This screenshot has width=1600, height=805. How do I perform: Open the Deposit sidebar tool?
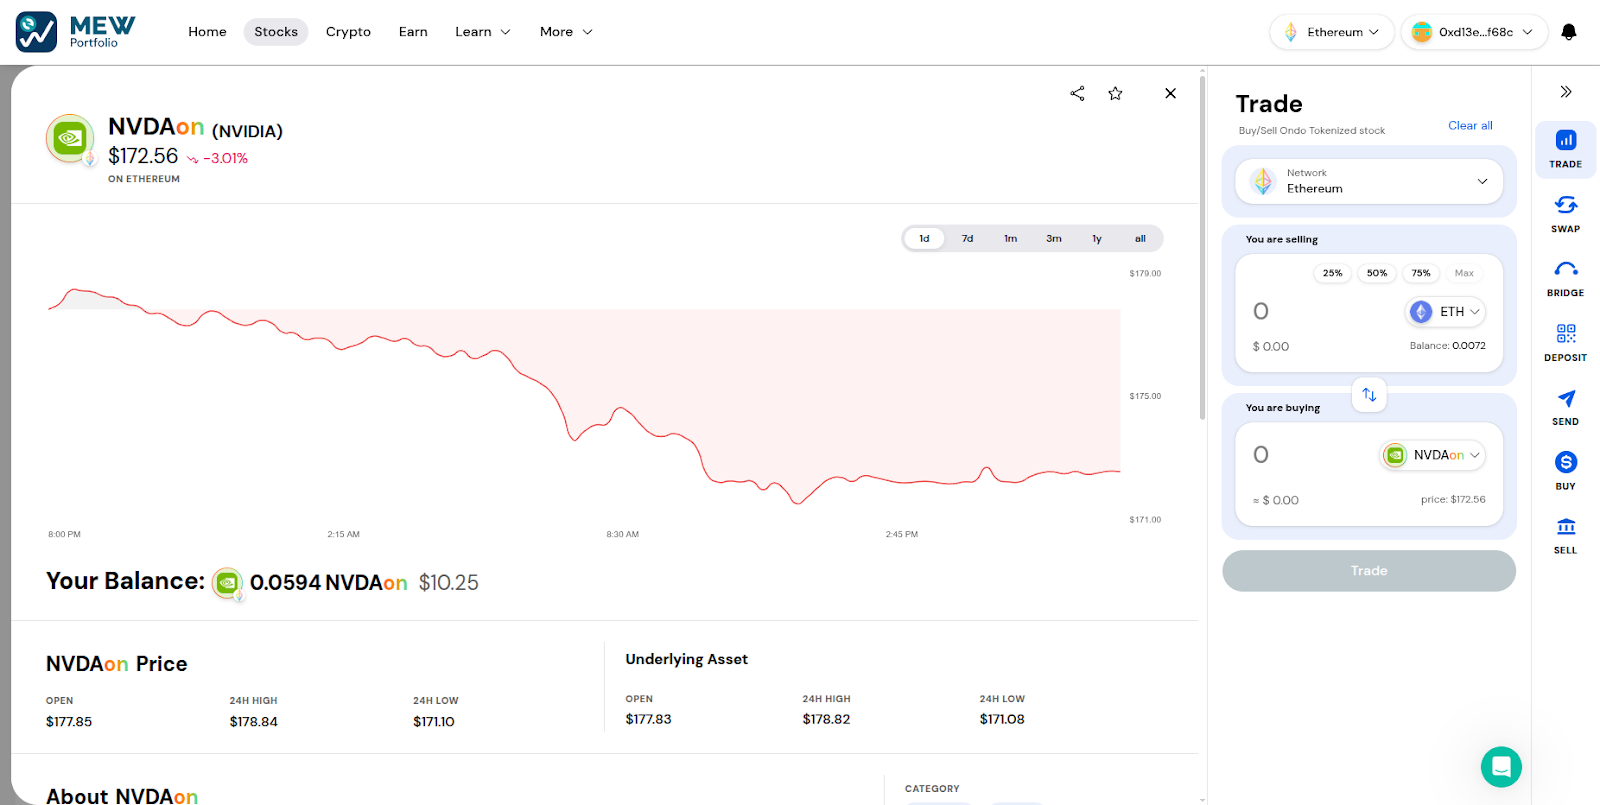(1566, 342)
